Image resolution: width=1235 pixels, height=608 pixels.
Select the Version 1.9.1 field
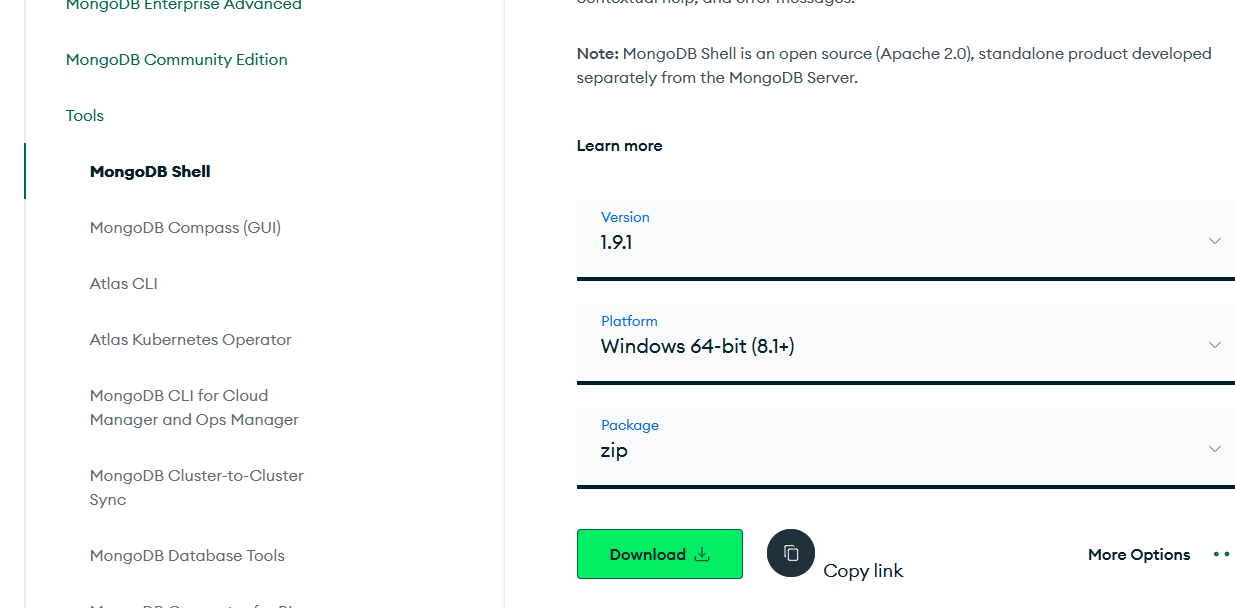click(906, 240)
